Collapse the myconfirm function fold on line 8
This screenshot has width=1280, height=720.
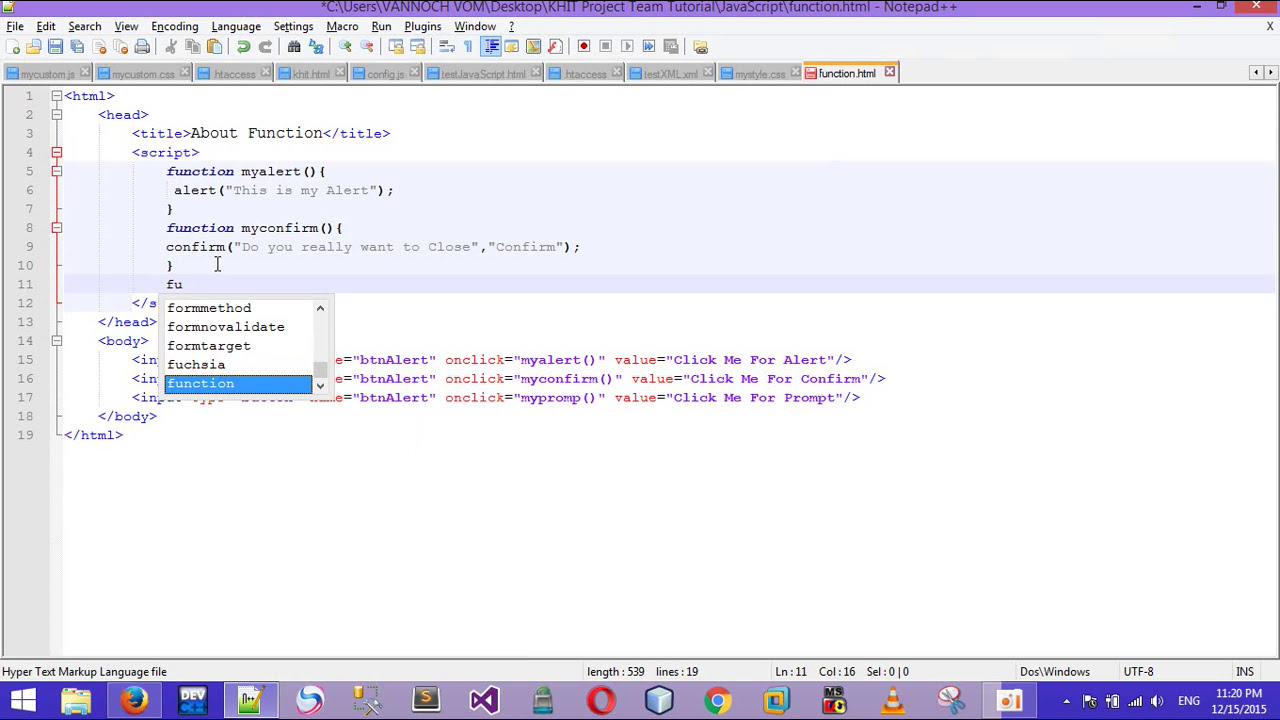(57, 228)
